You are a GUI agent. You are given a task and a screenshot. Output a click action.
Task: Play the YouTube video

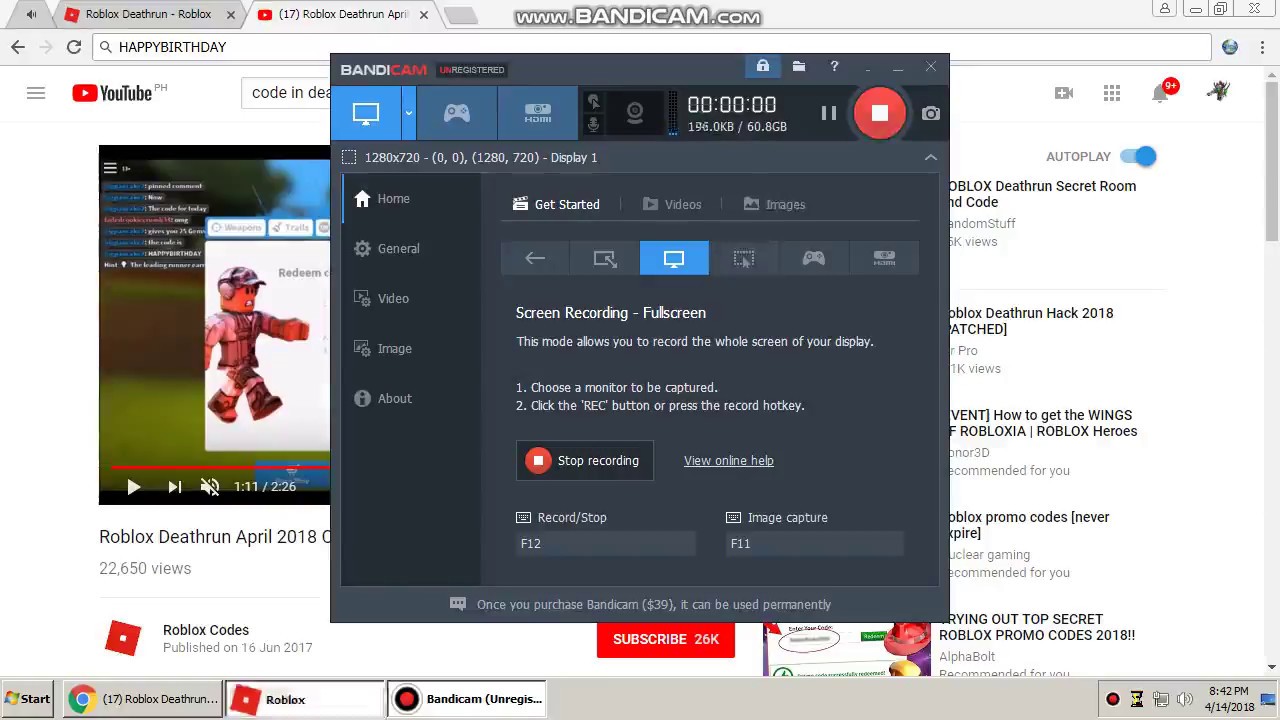pyautogui.click(x=133, y=486)
